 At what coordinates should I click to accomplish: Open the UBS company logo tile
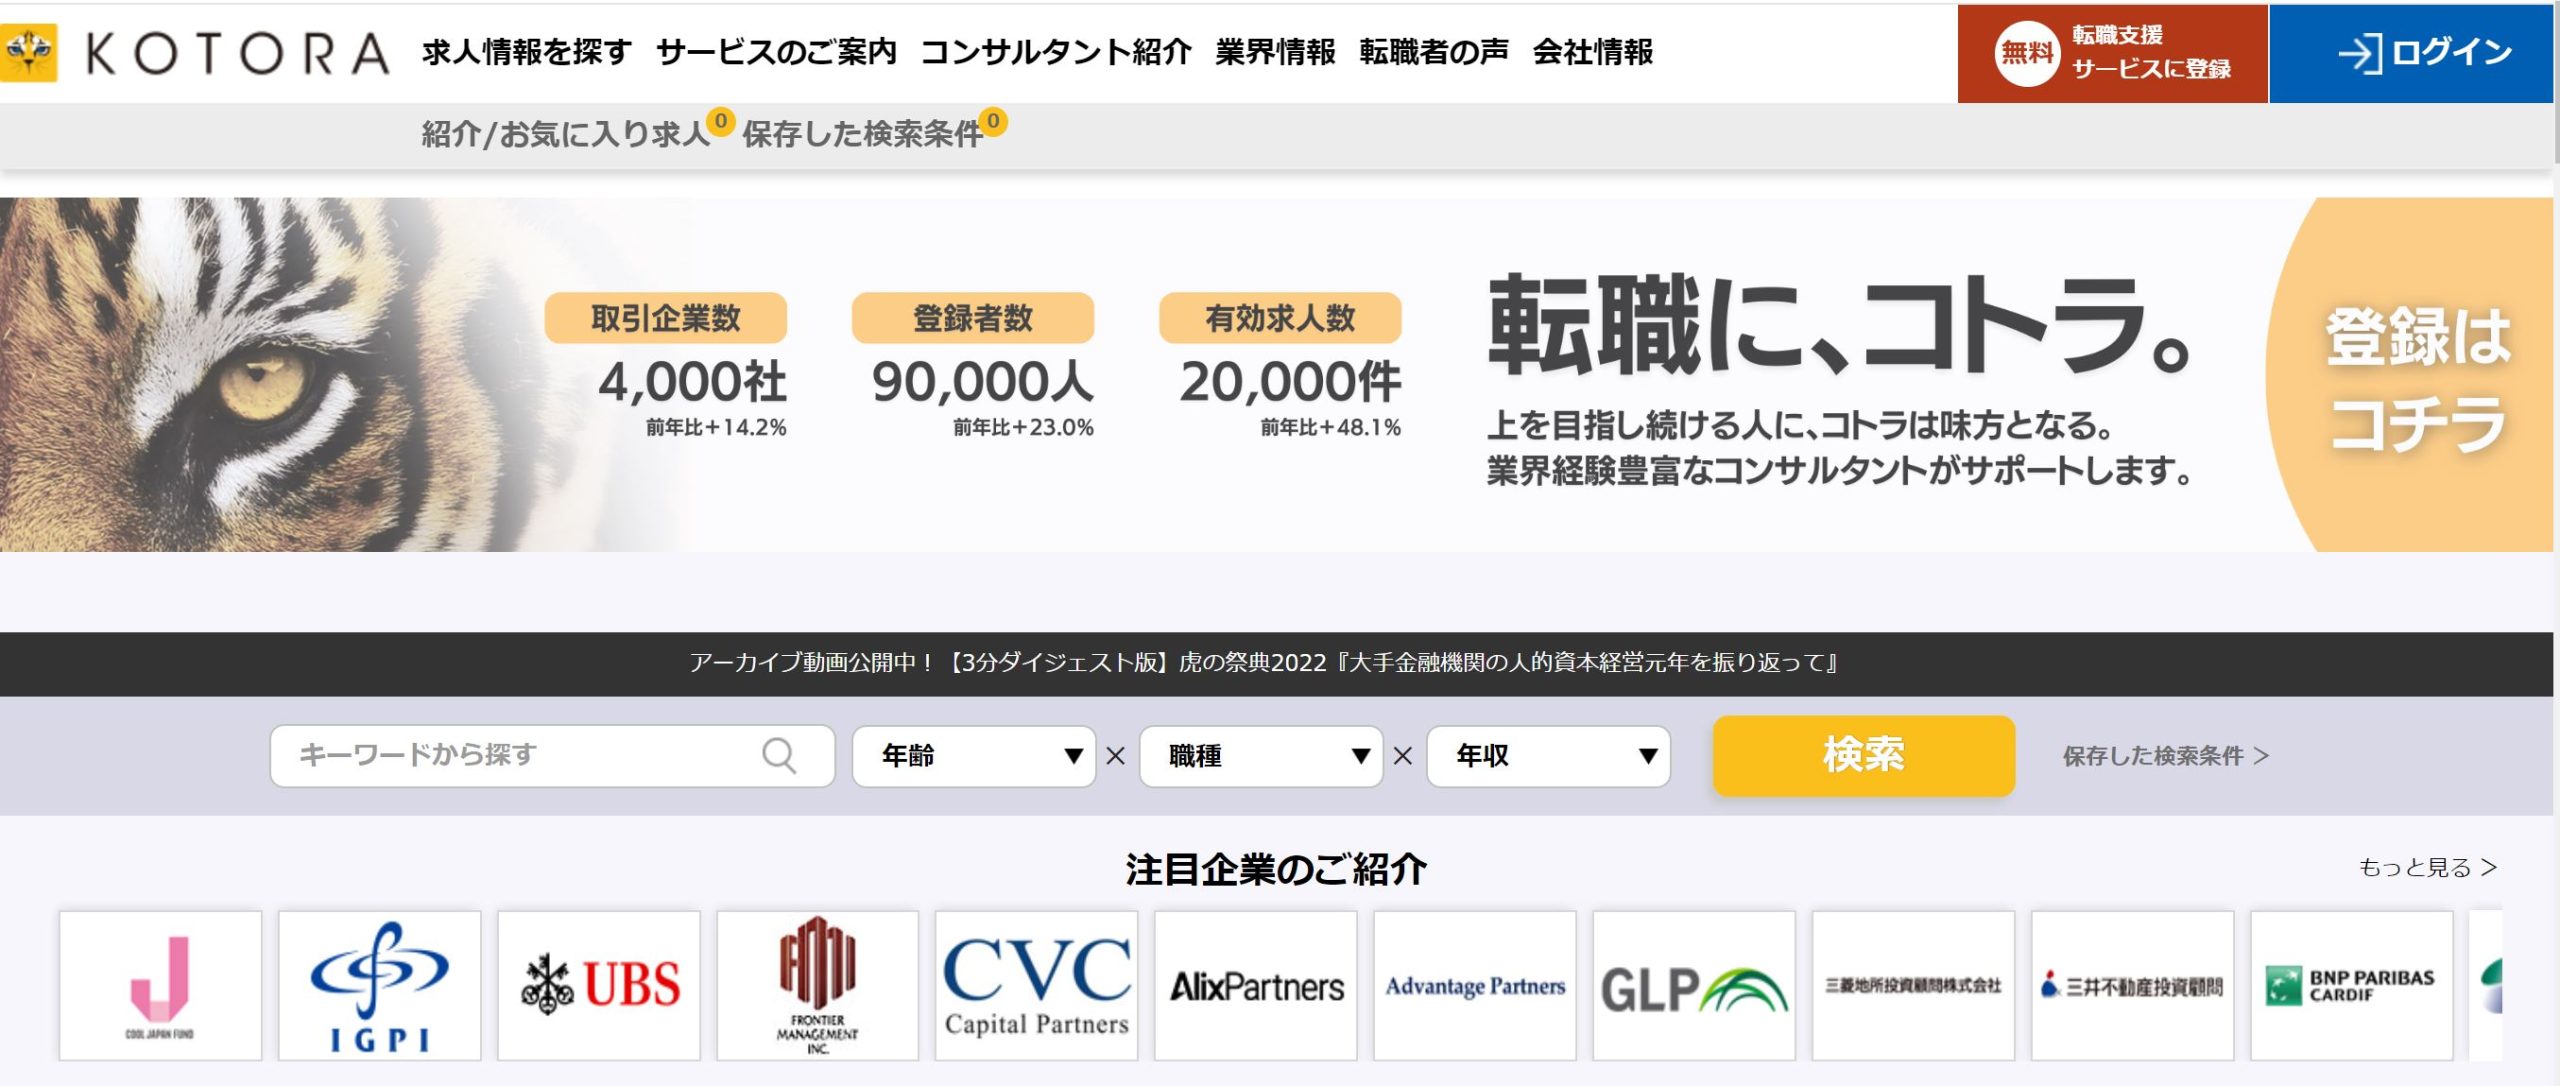599,985
